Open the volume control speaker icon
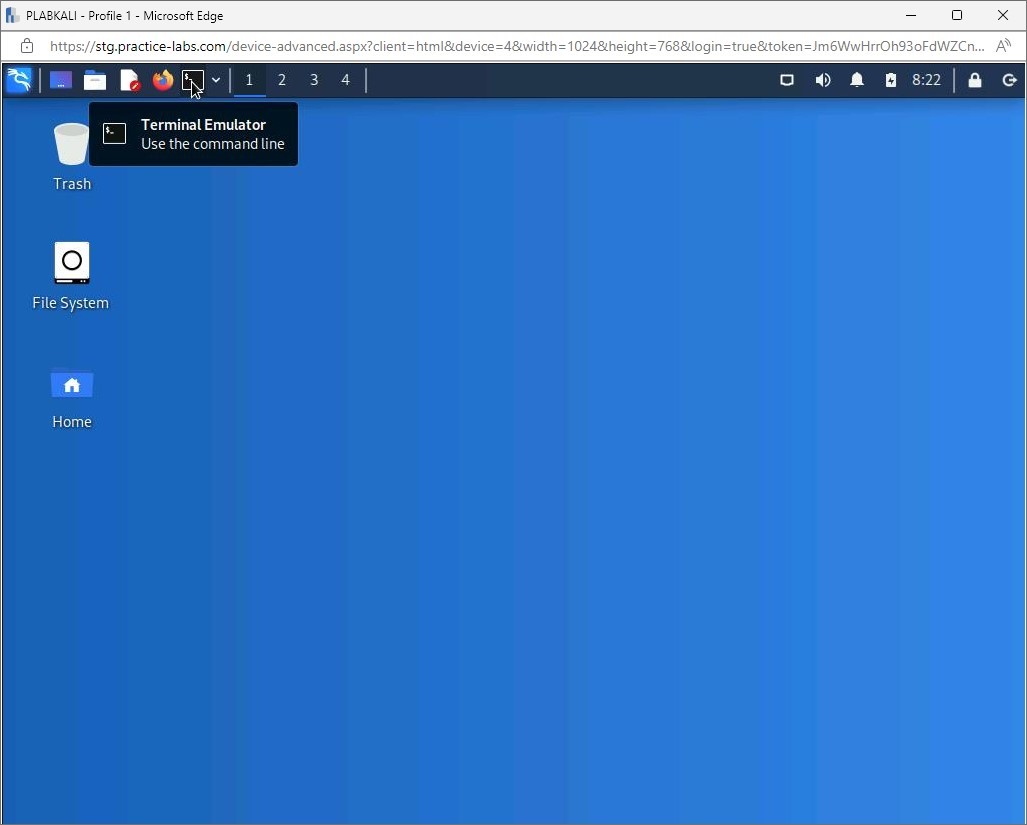The height and width of the screenshot is (825, 1027). 822,80
